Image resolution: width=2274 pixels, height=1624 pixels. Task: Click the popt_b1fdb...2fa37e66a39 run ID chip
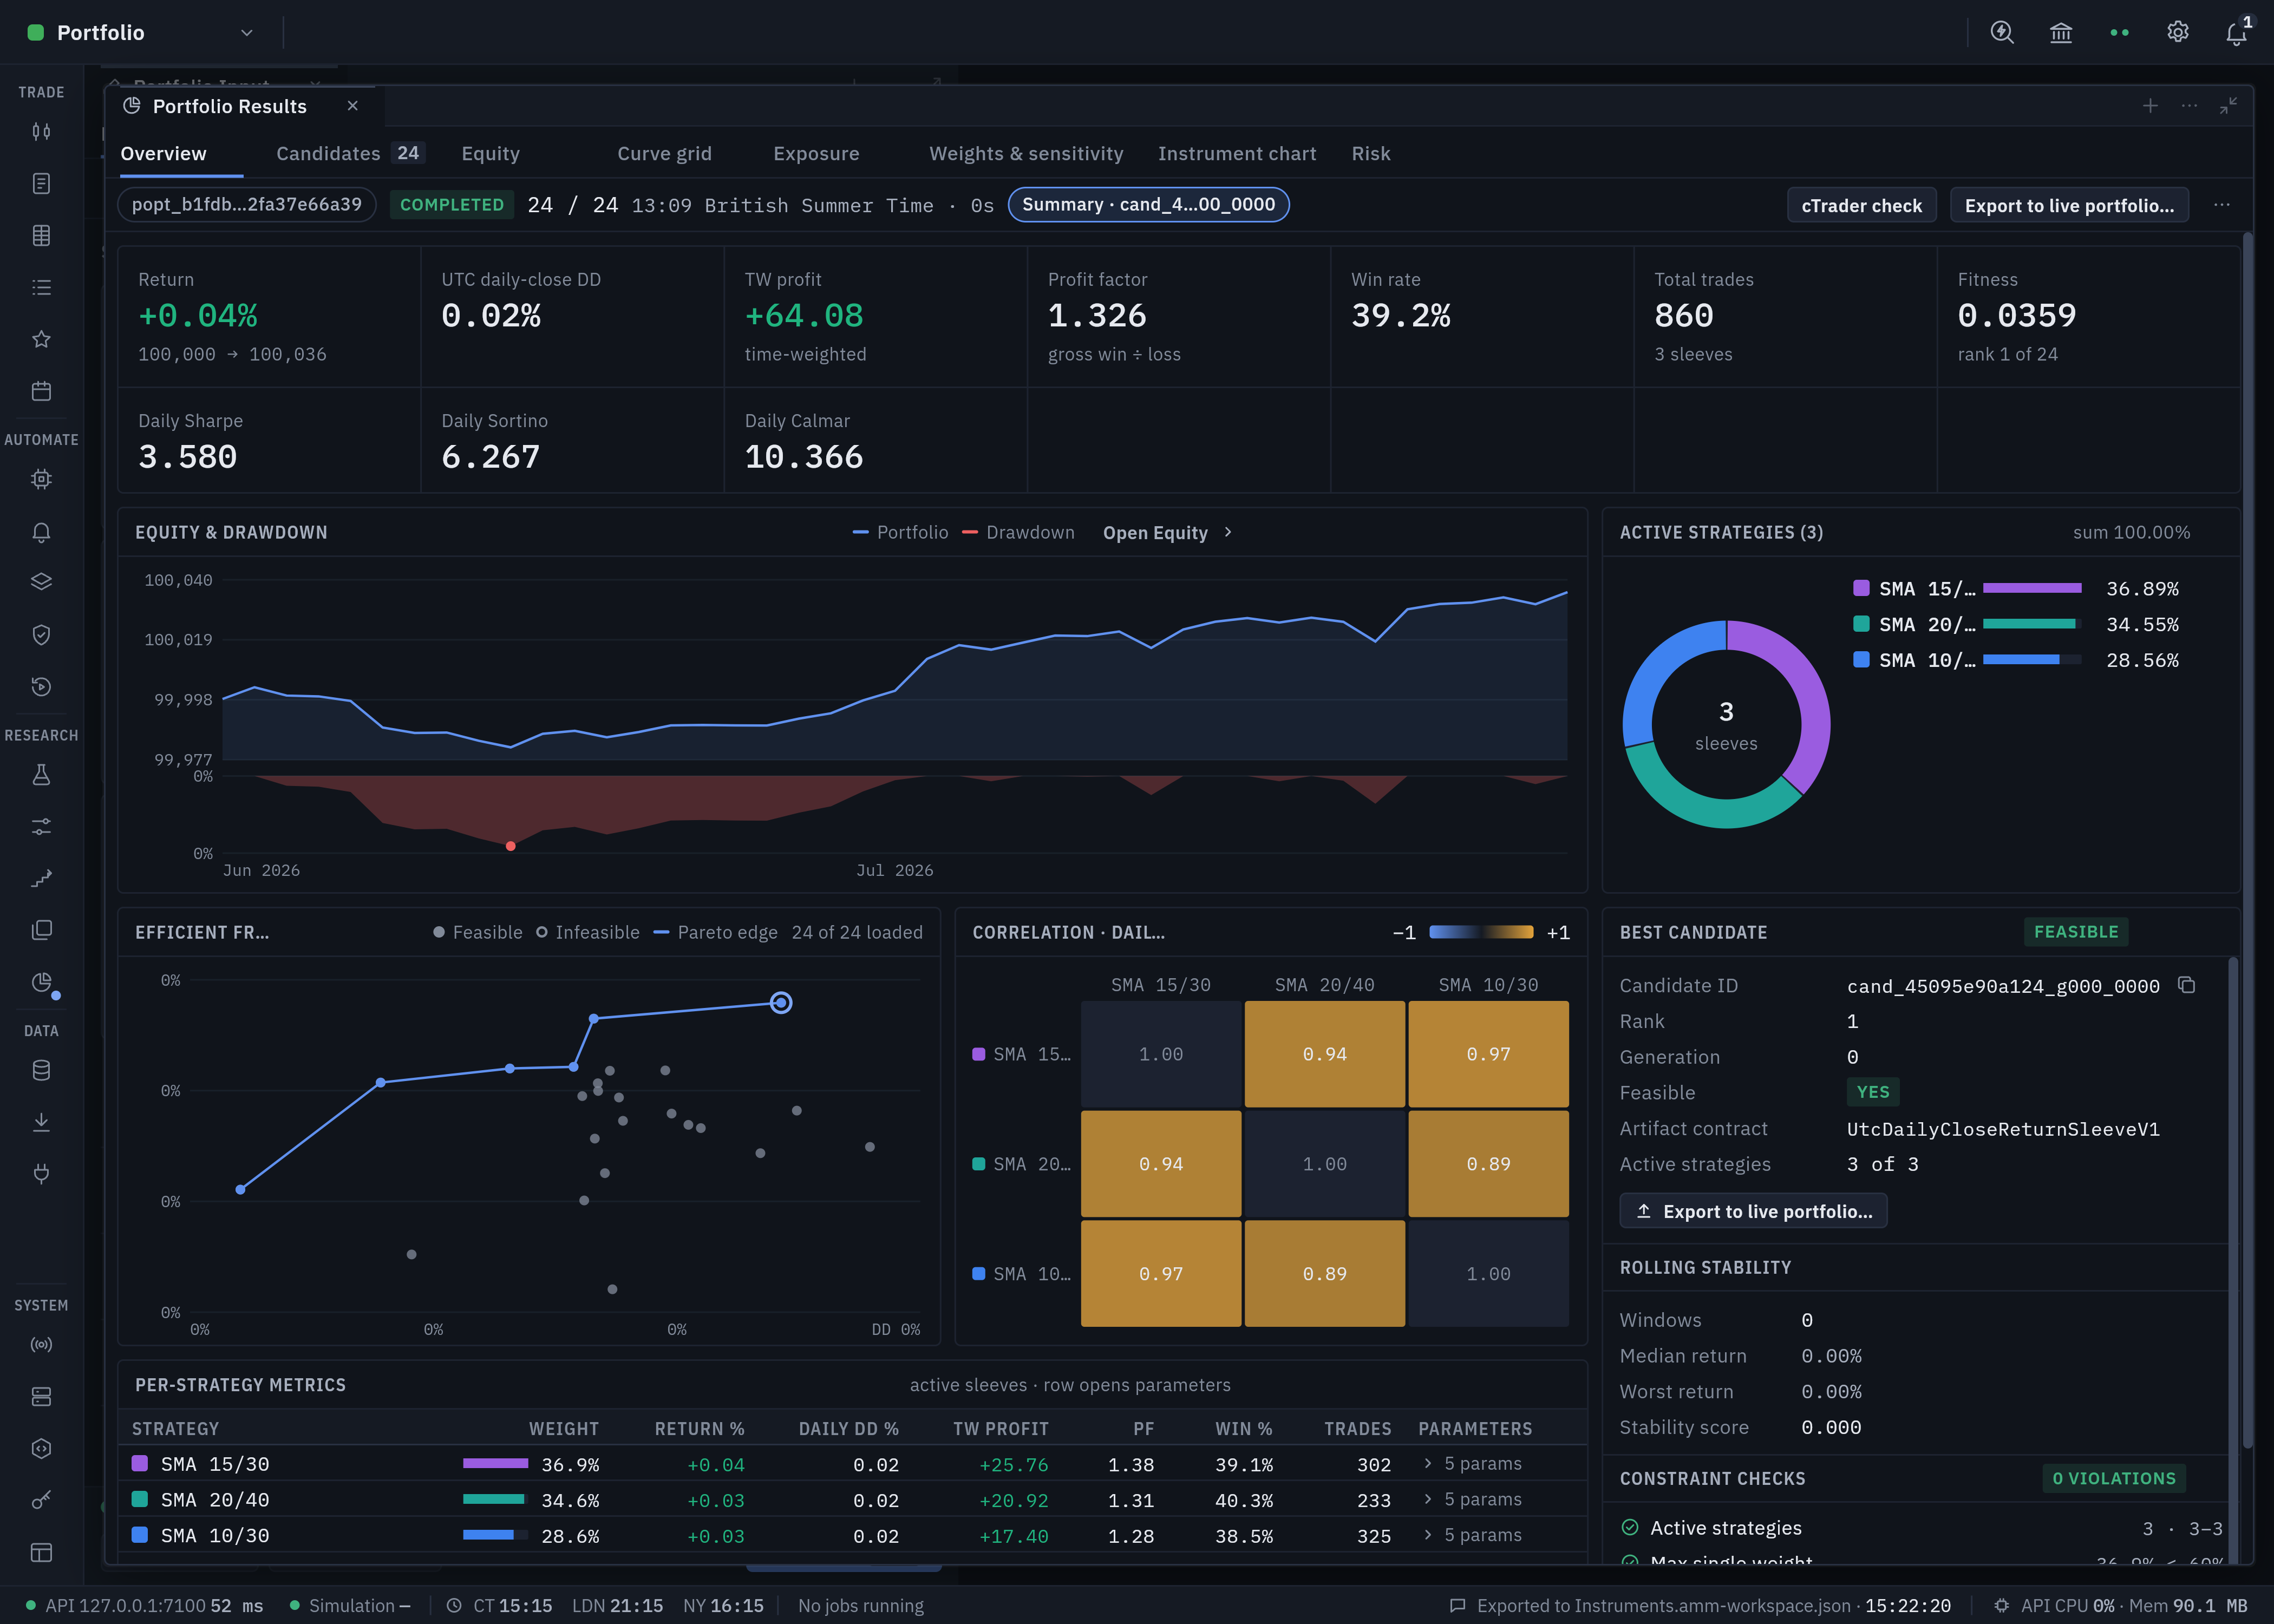(247, 204)
